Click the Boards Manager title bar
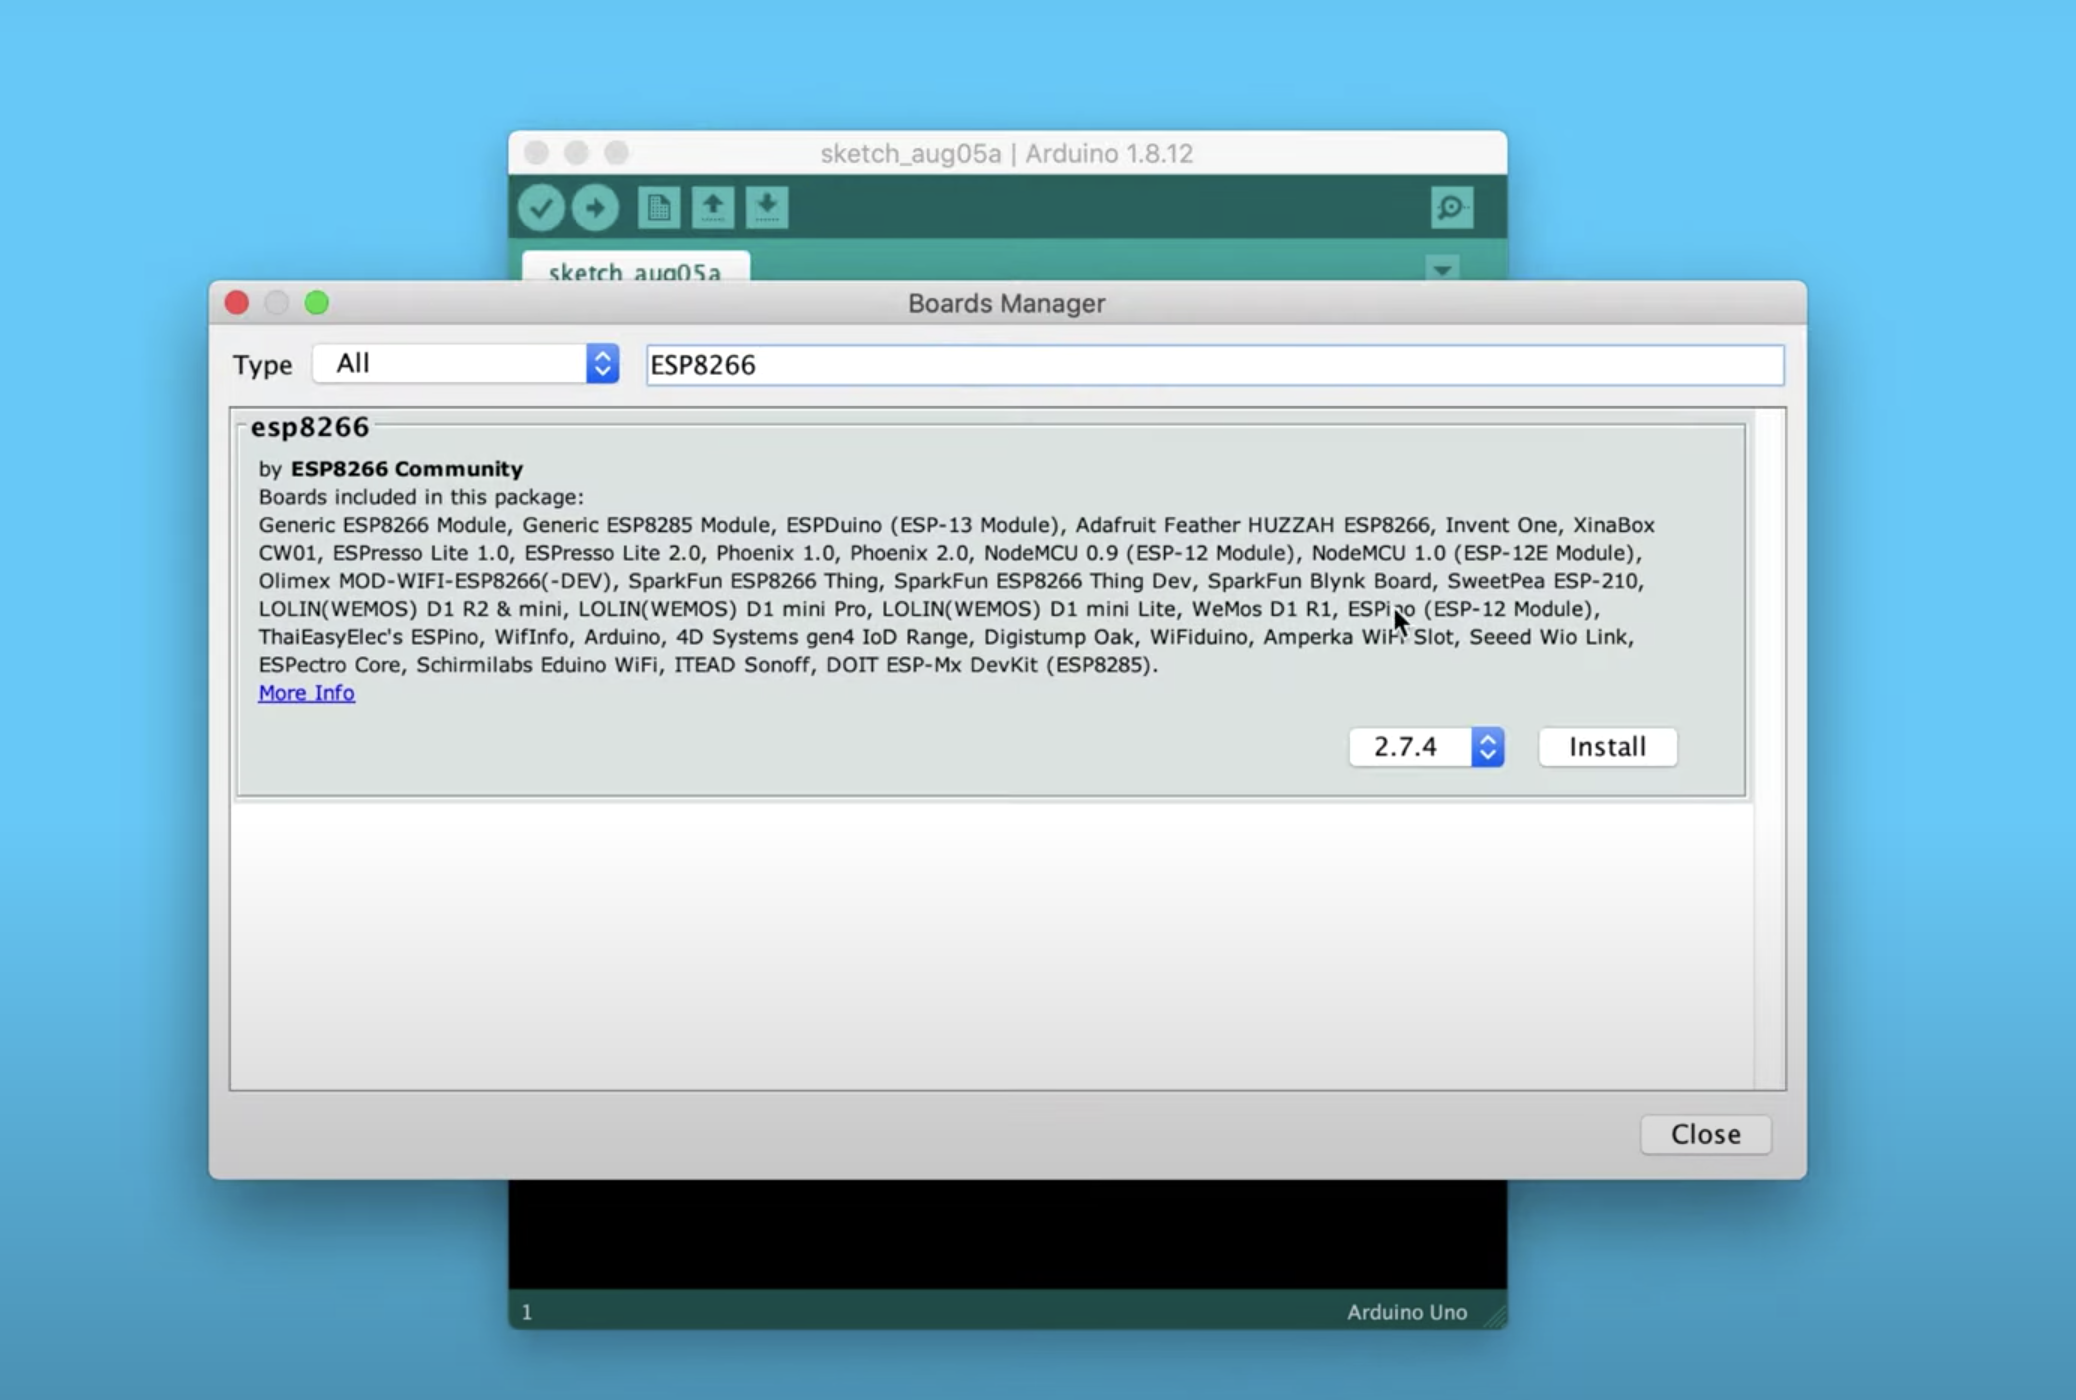The image size is (2076, 1400). pos(1004,303)
